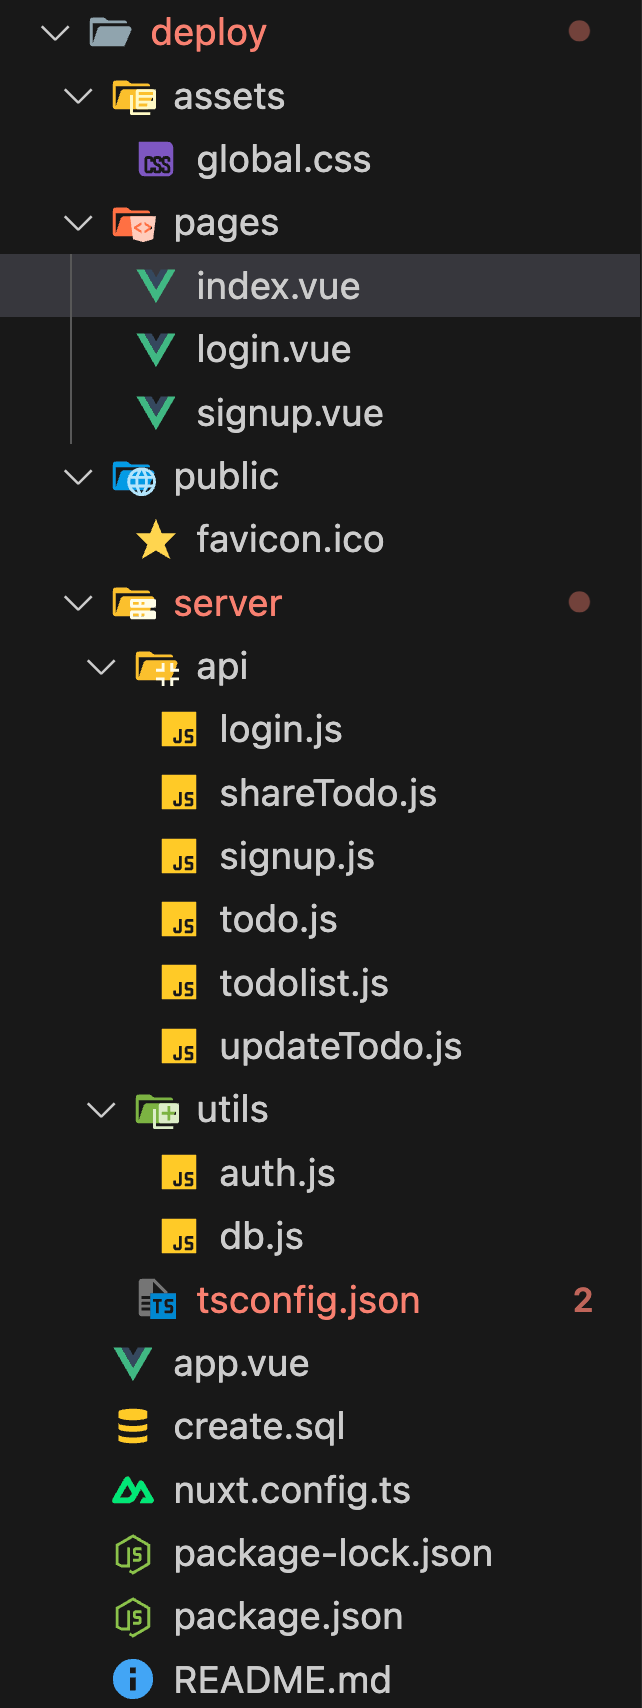The image size is (642, 1708).
Task: Click the error count badge on tsconfig.json
Action: [x=583, y=1300]
